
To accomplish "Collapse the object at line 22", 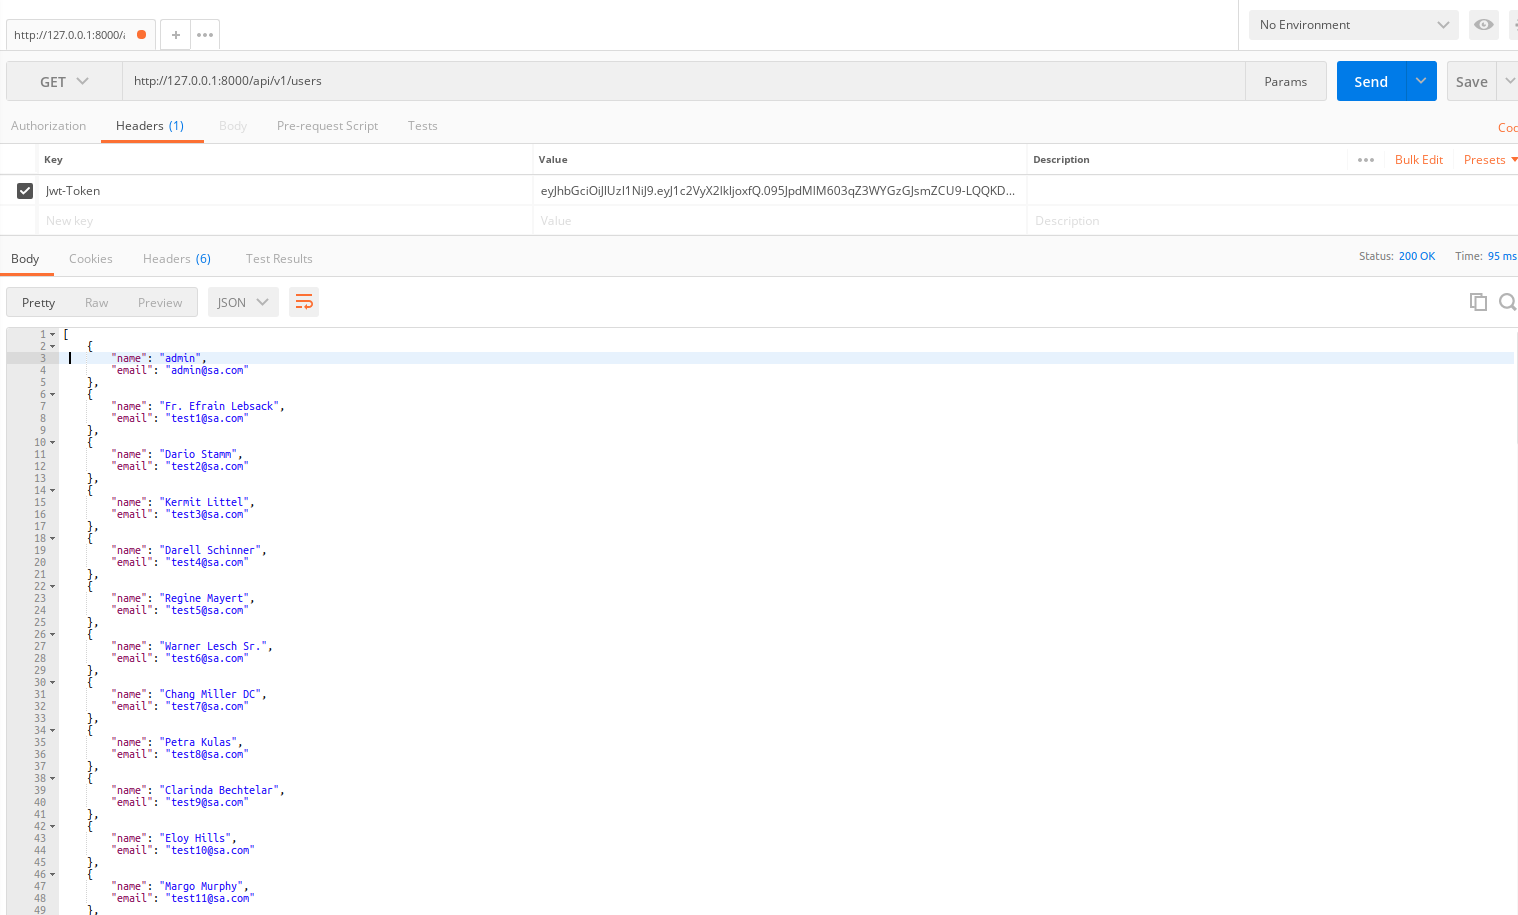I will [x=53, y=586].
